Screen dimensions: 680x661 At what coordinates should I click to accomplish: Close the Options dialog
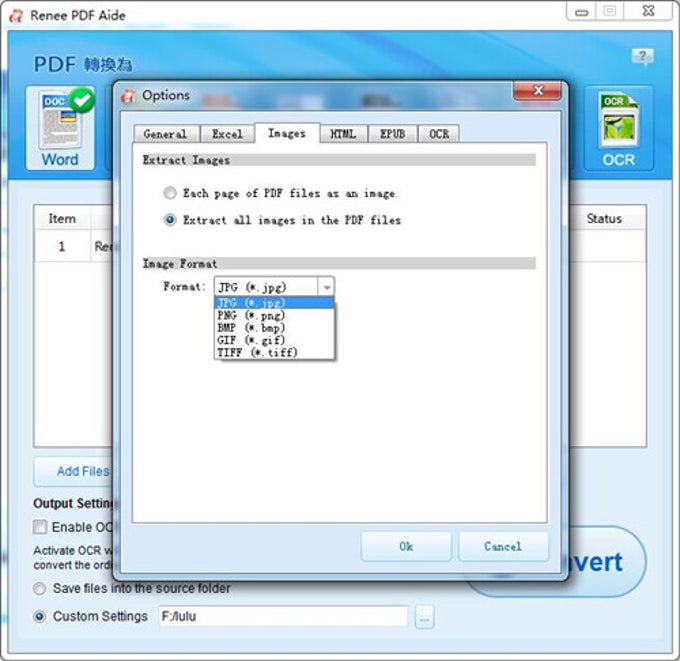pyautogui.click(x=538, y=90)
